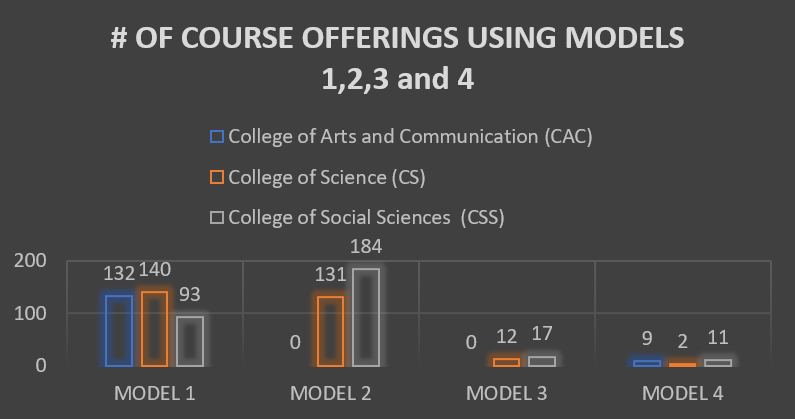Image resolution: width=795 pixels, height=419 pixels.
Task: Select the orange Model 2 bar labeled 131
Action: click(331, 331)
